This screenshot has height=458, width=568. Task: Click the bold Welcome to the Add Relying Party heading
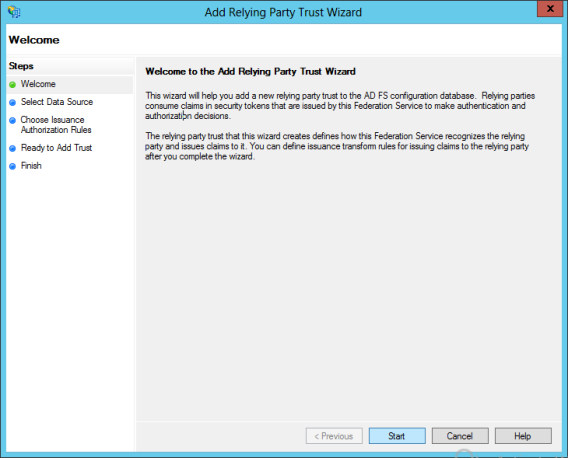(250, 71)
